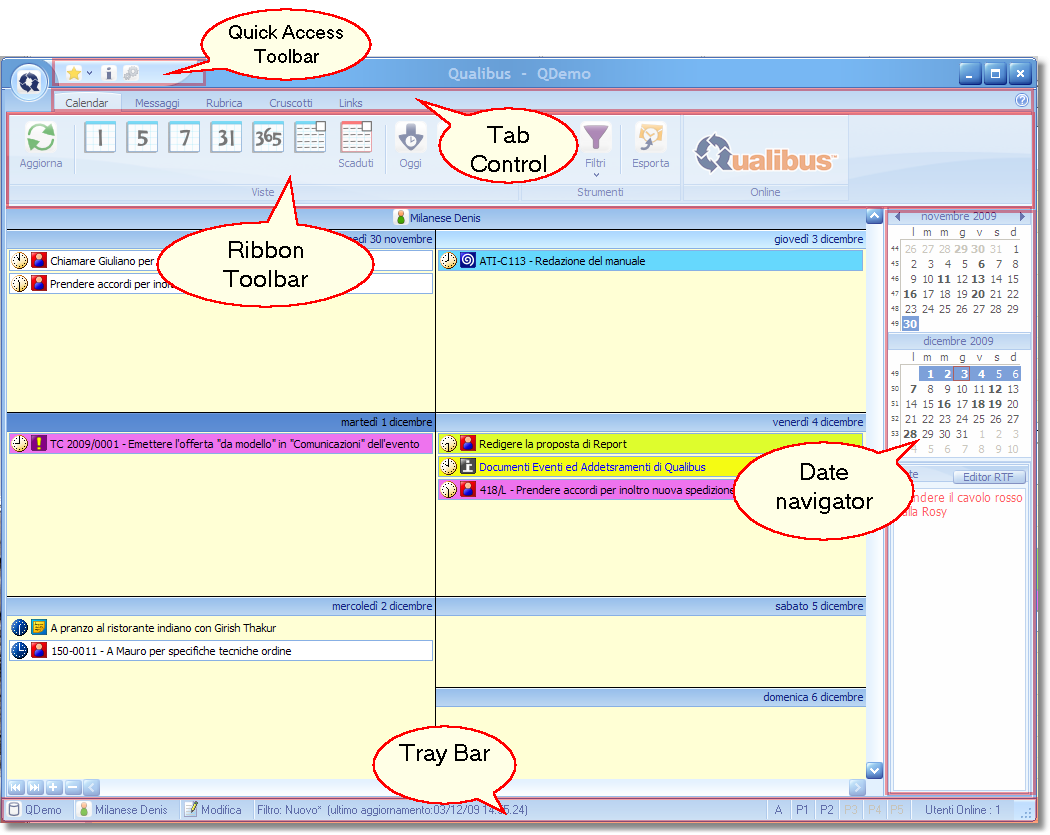Open the Messaggi tab
This screenshot has height=835, width=1050.
point(157,103)
